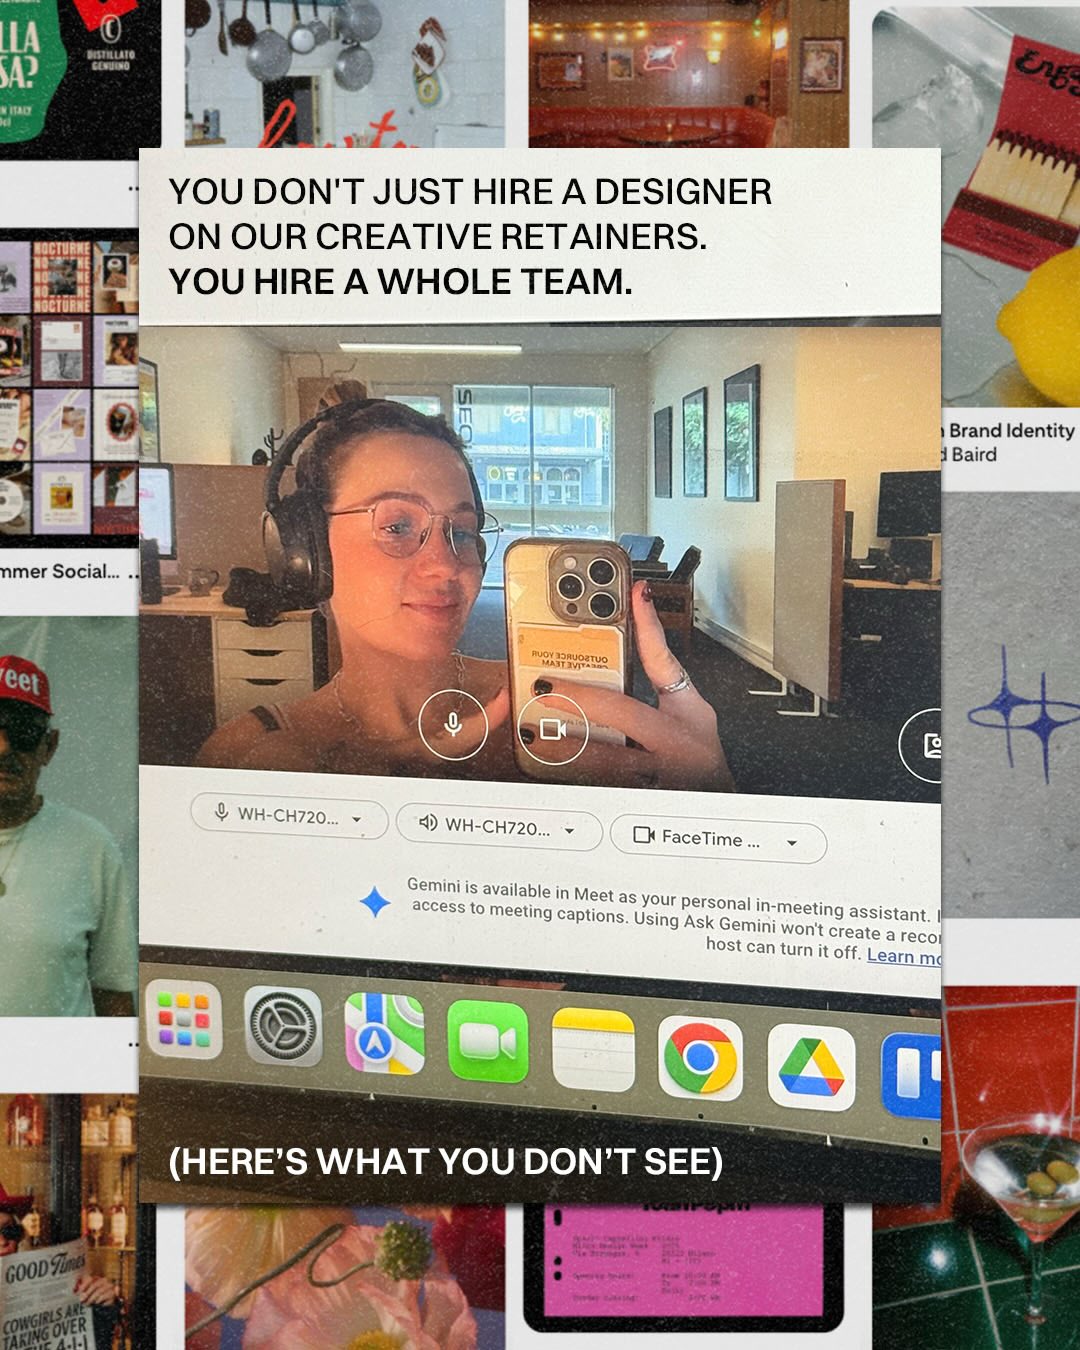Open the martini glass thumbnail
The image size is (1080, 1350).
pyautogui.click(x=1010, y=1168)
